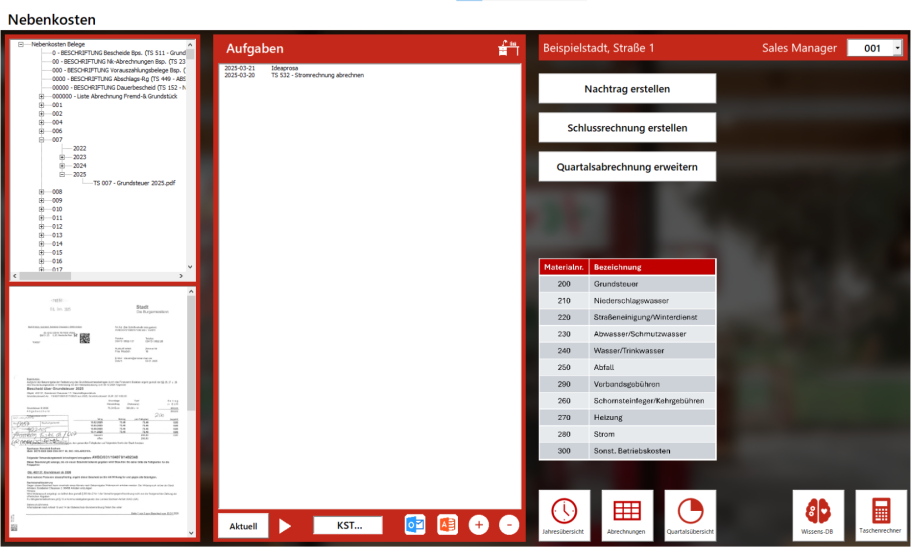Open the Jahresübersicht clock icon
Viewport: 911px width, 547px height.
click(564, 514)
